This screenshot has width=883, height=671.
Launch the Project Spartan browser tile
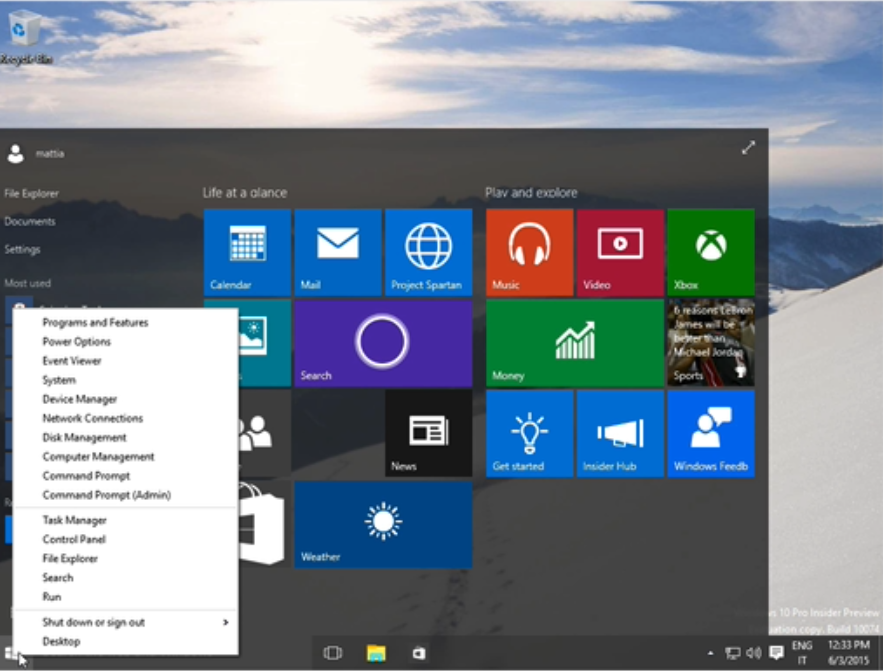click(429, 252)
